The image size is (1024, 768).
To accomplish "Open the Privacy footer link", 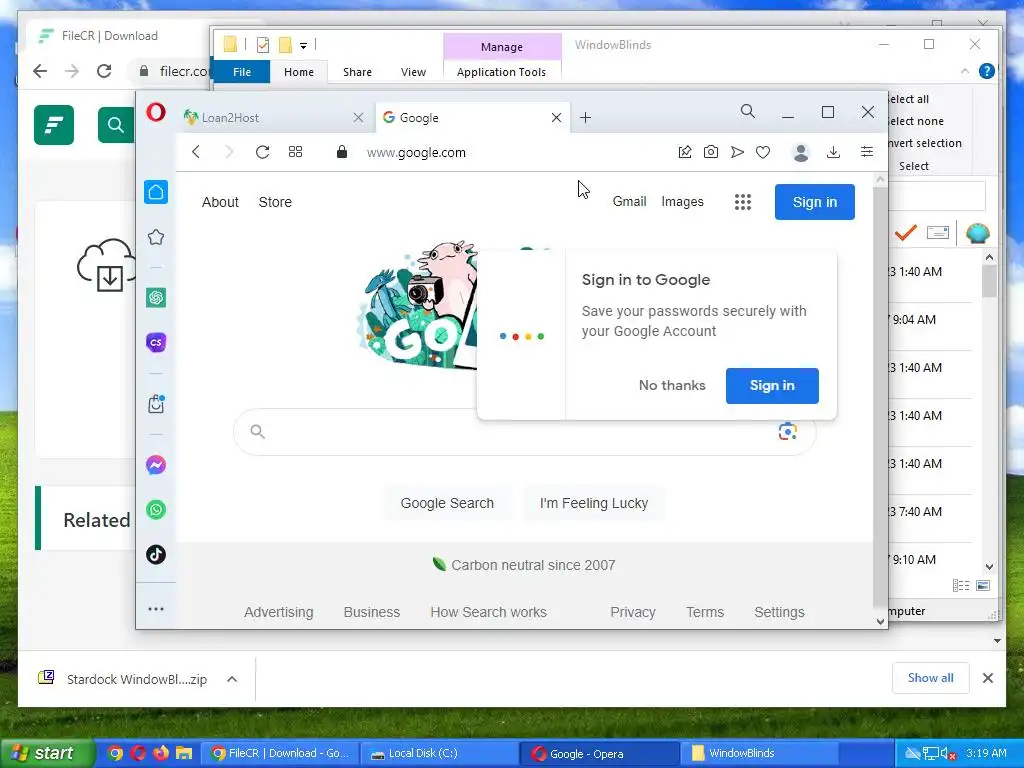I will click(x=633, y=612).
